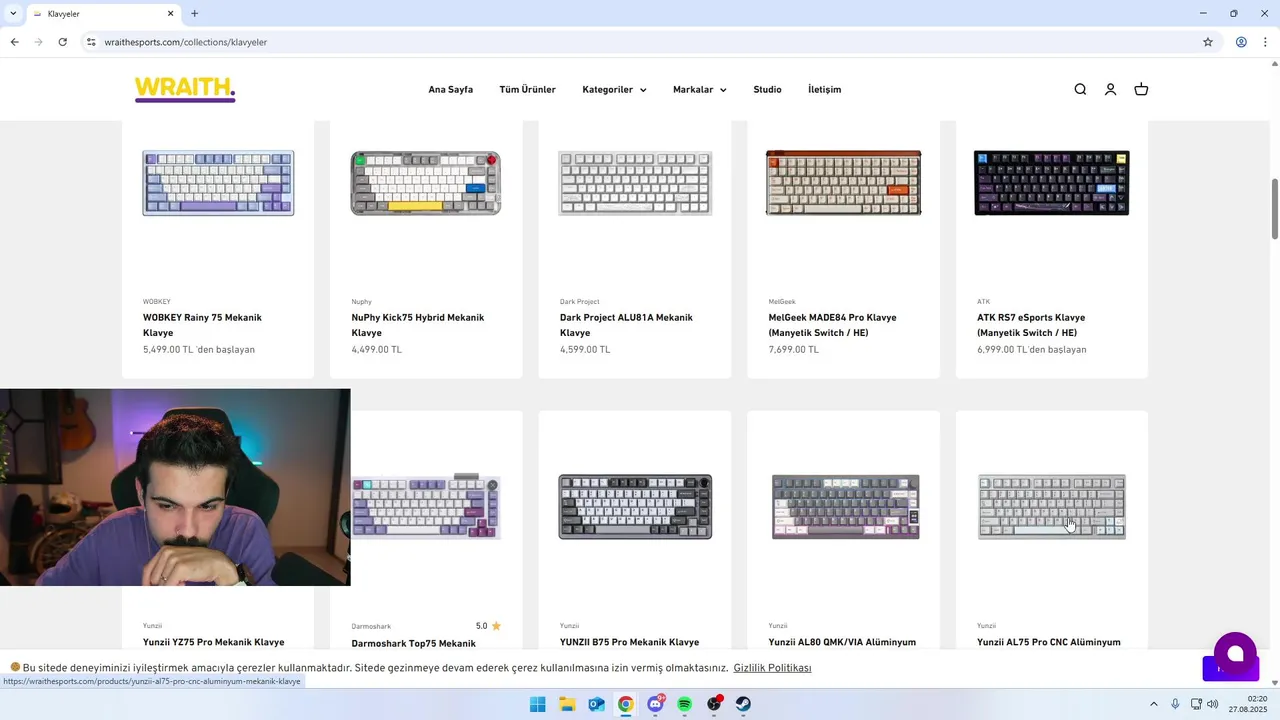
Task: Open the Chrome three-dot menu
Action: click(1266, 42)
